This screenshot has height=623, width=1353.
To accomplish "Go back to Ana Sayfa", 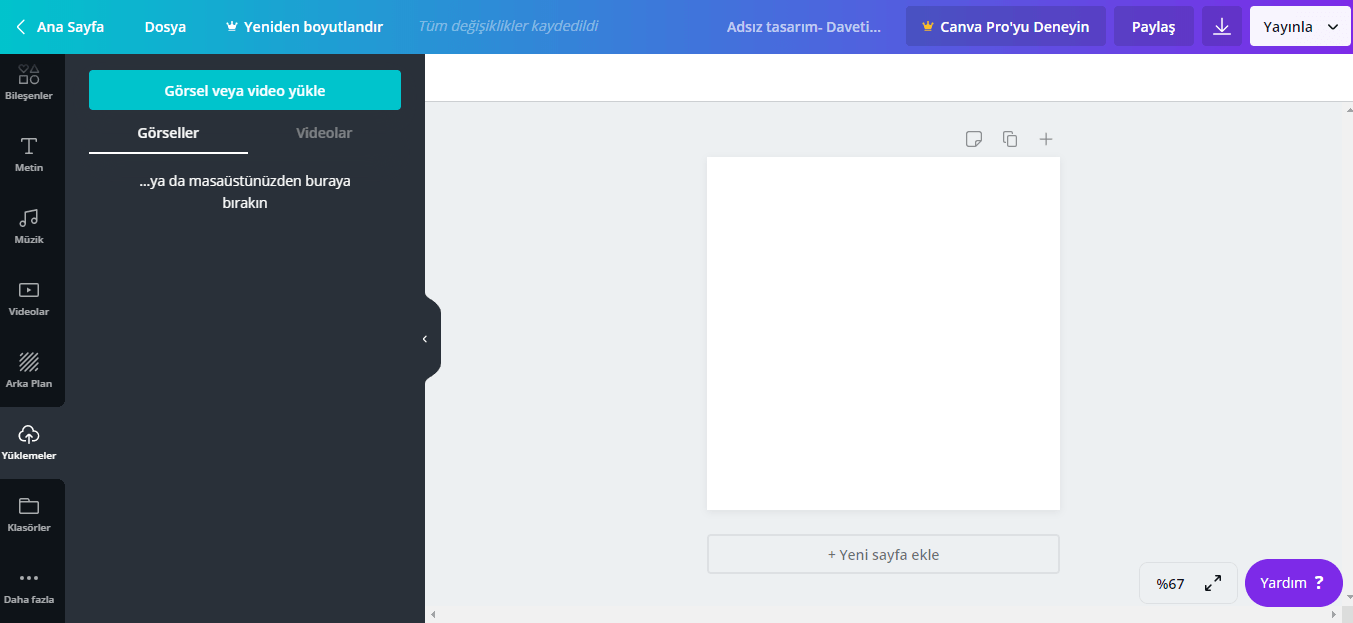I will point(60,27).
